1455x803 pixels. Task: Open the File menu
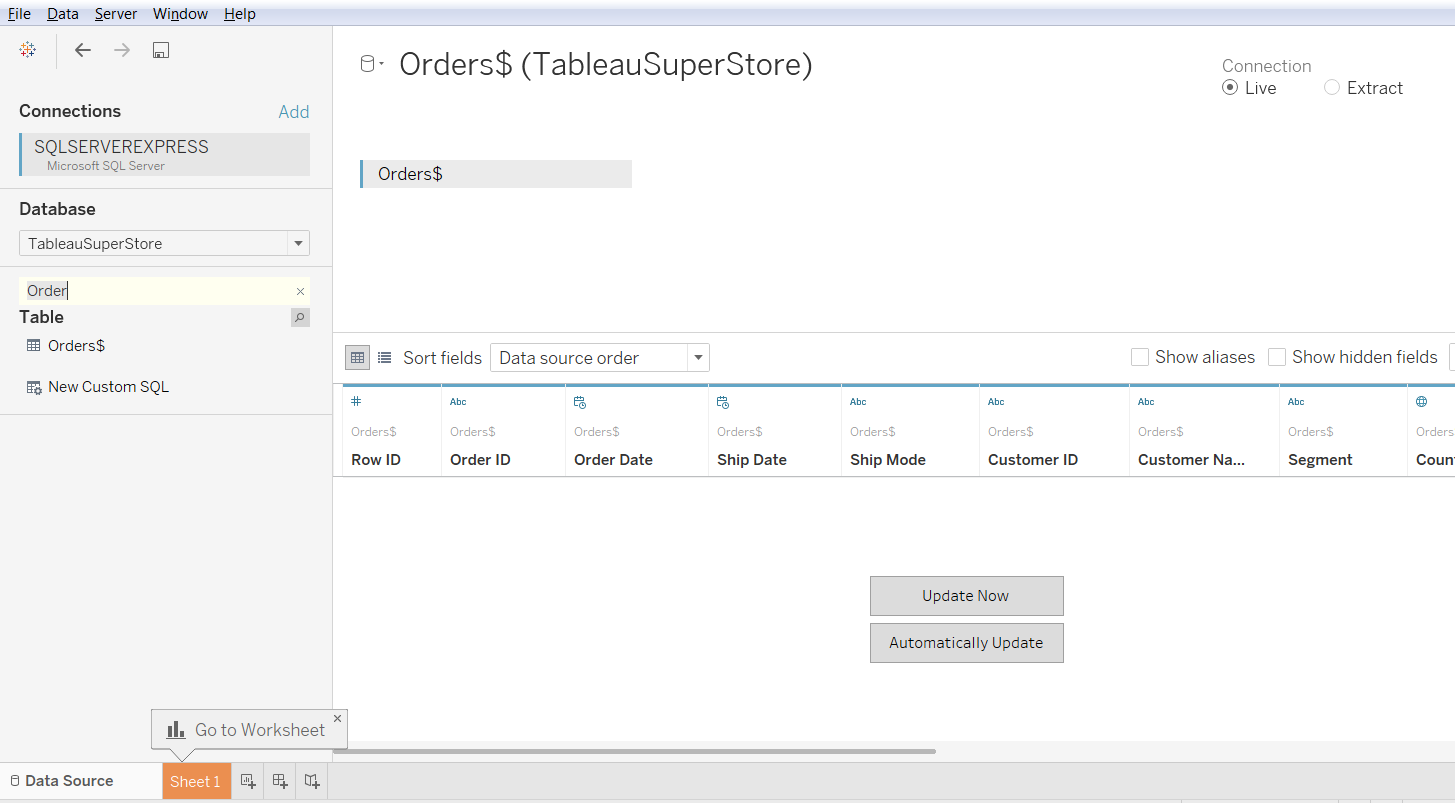(19, 14)
